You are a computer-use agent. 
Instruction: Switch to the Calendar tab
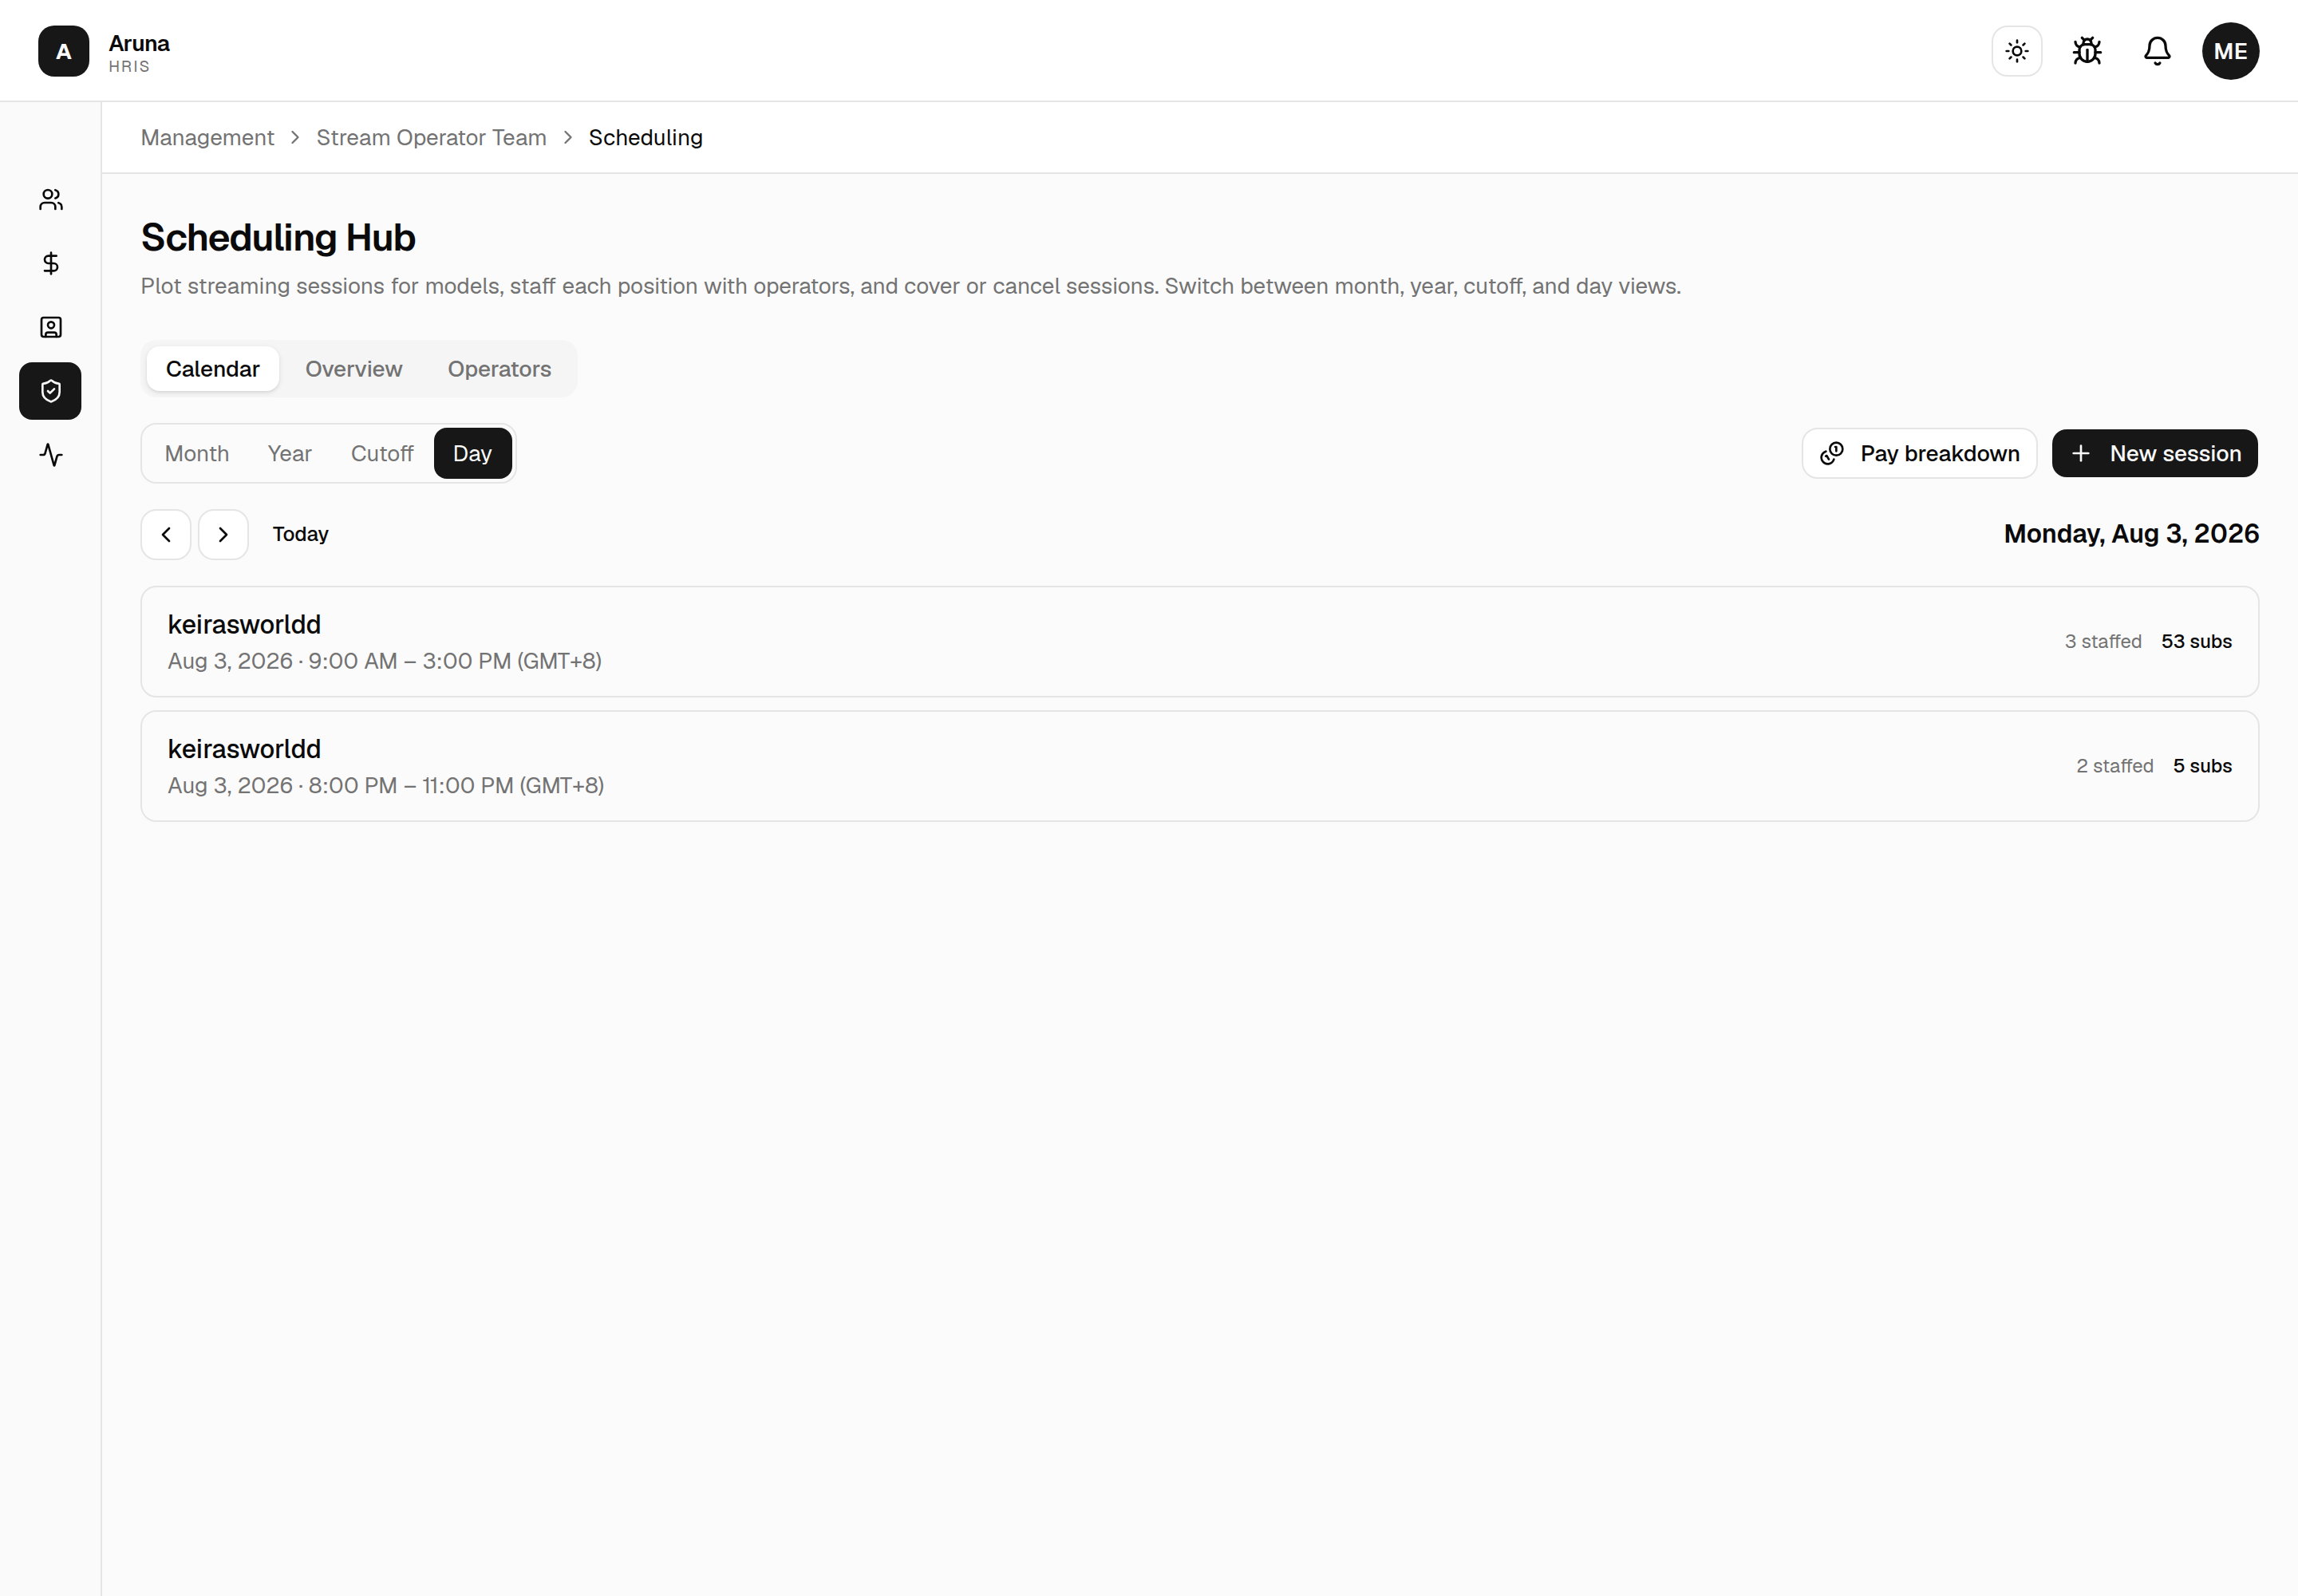(213, 369)
